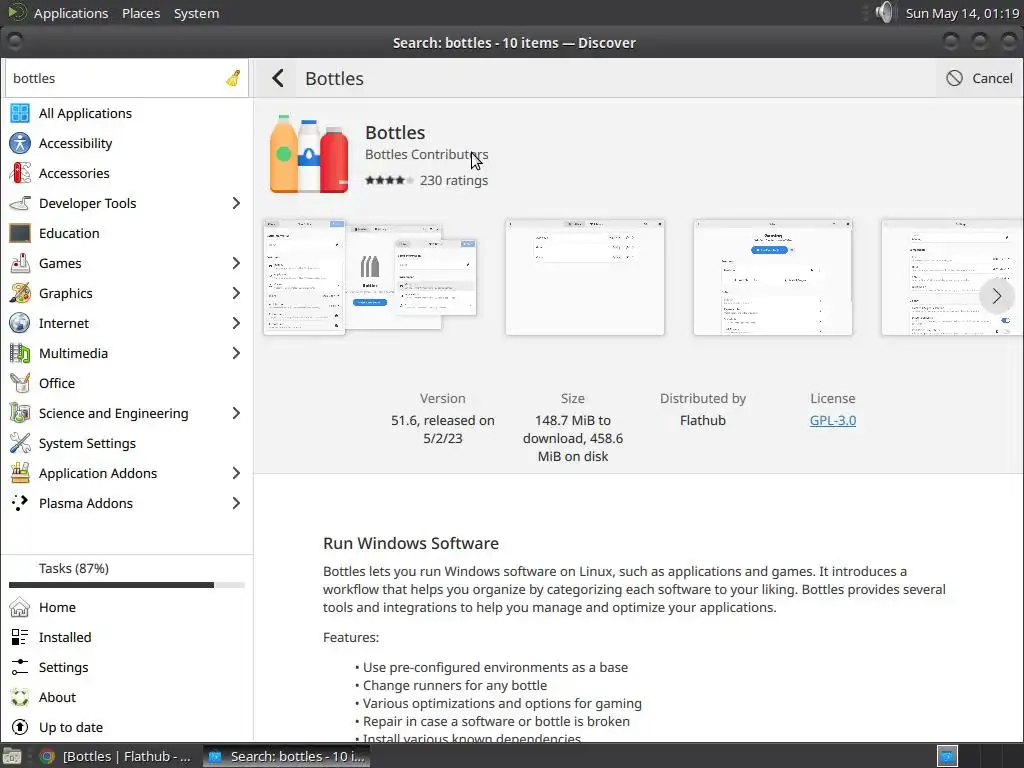Click the Tasks progress bar

[x=127, y=585]
